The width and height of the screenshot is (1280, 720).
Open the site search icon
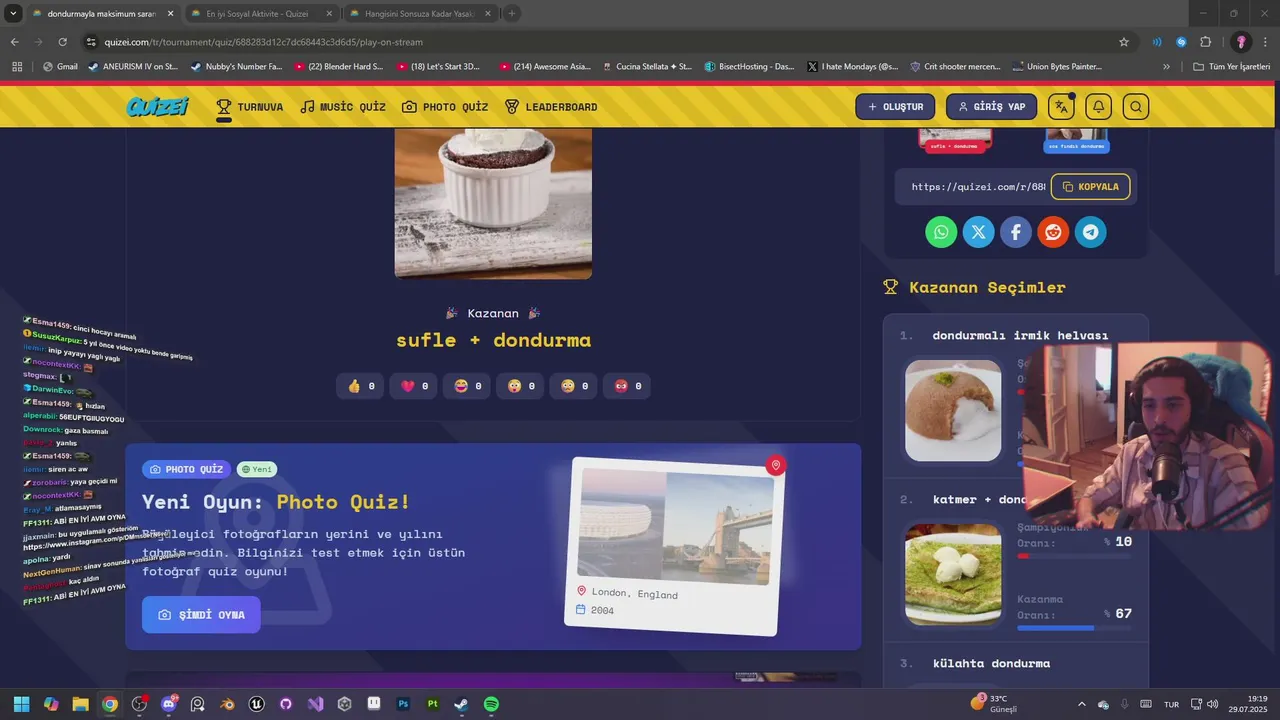1135,106
